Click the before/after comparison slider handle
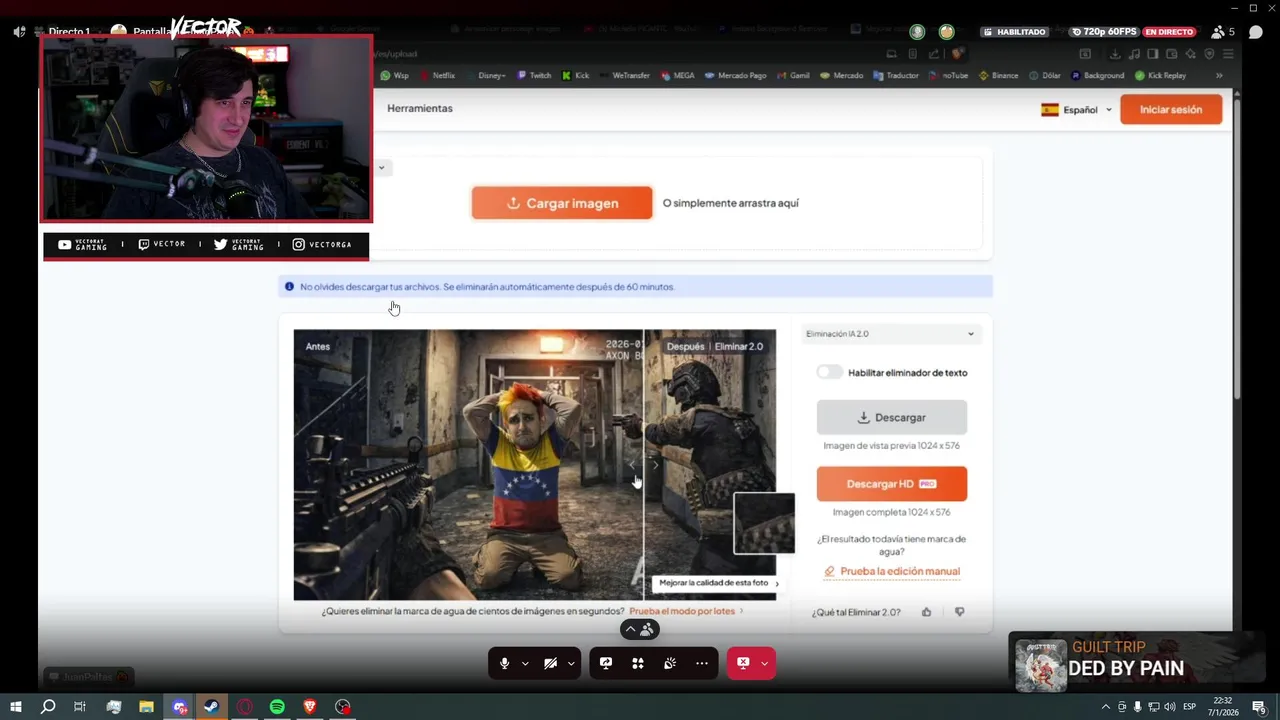Viewport: 1280px width, 720px height. pyautogui.click(x=643, y=465)
